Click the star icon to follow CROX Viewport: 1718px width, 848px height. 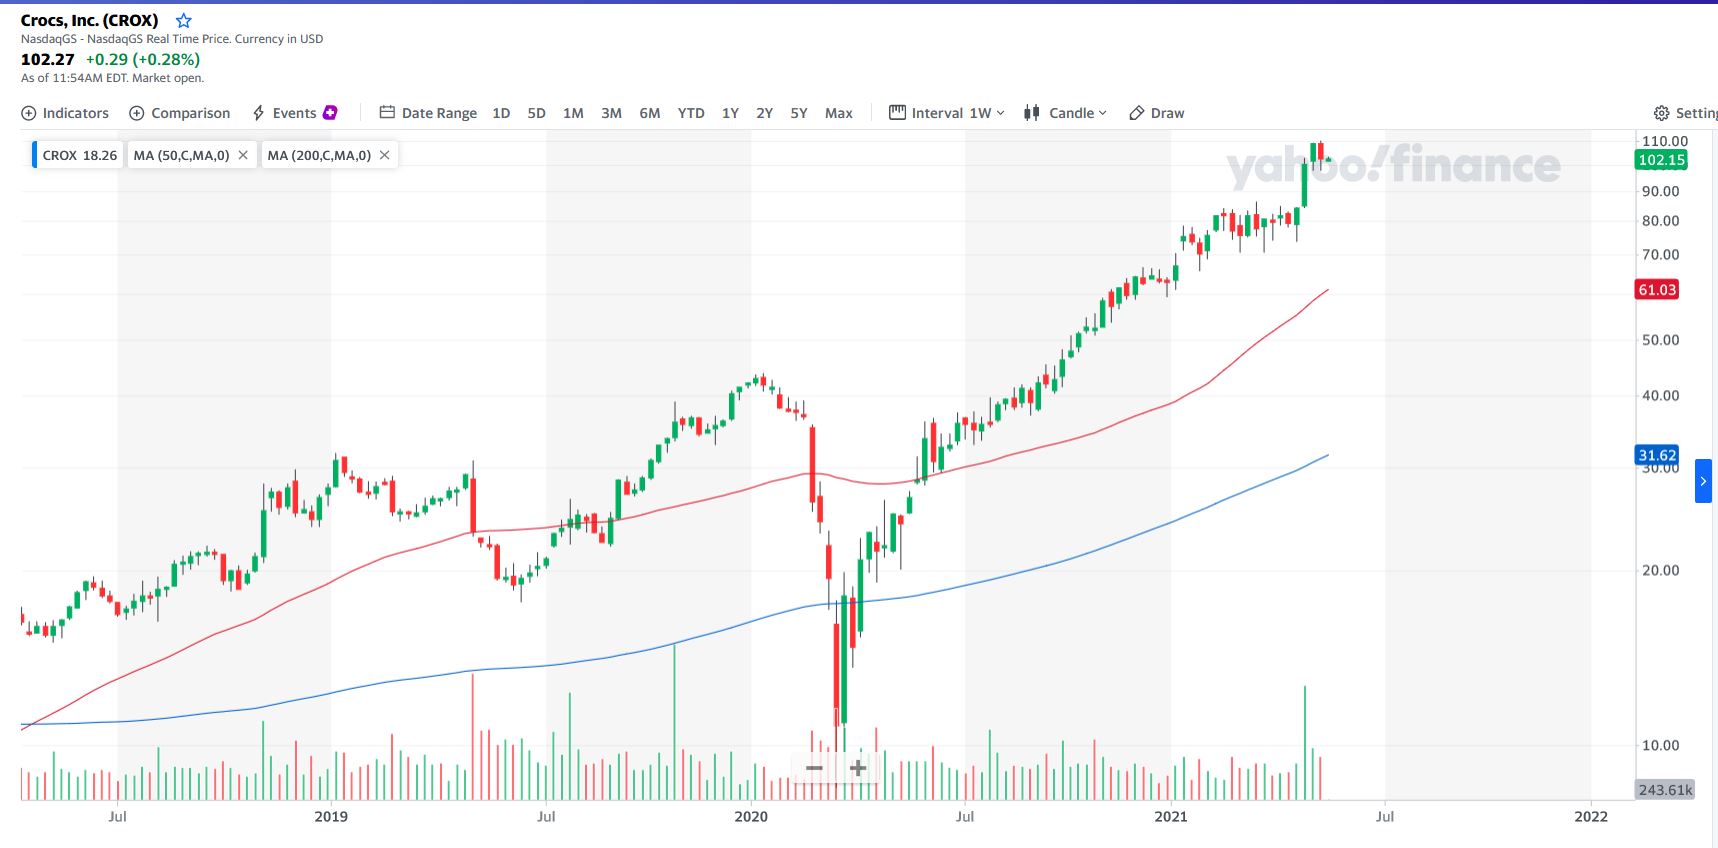pos(184,21)
